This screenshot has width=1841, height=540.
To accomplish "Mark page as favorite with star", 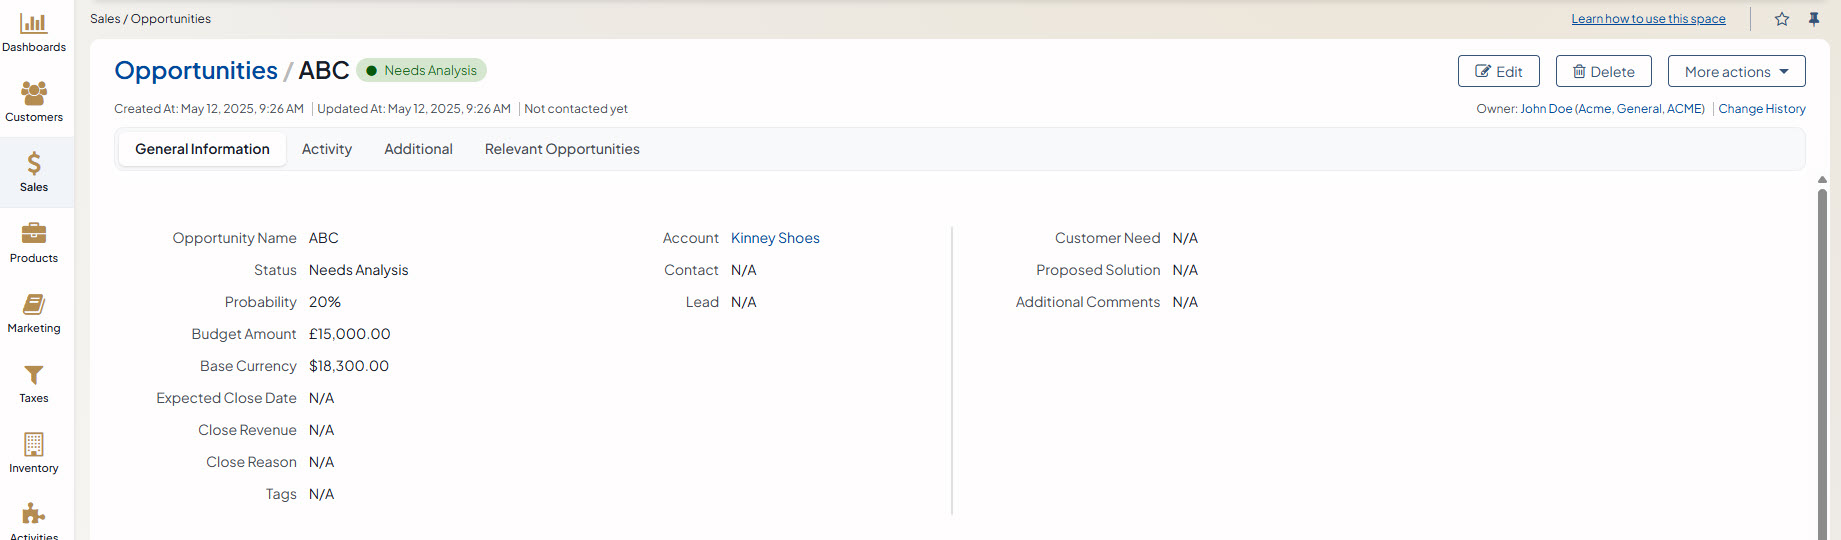I will pyautogui.click(x=1782, y=19).
